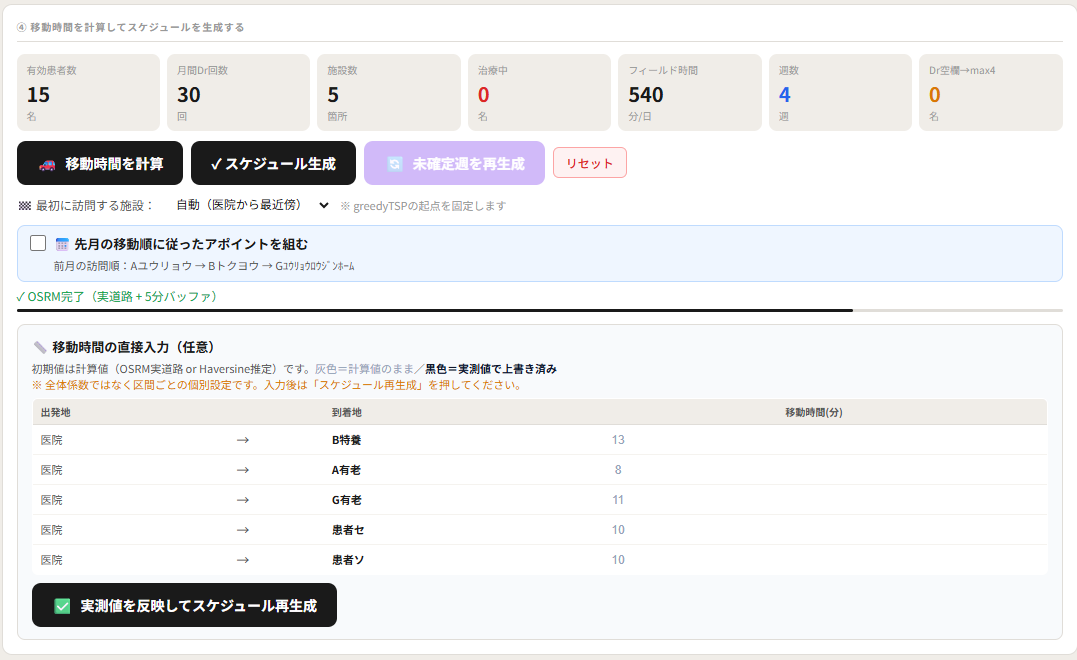This screenshot has height=660, width=1077.
Task: Click the リセット button
Action: [589, 163]
